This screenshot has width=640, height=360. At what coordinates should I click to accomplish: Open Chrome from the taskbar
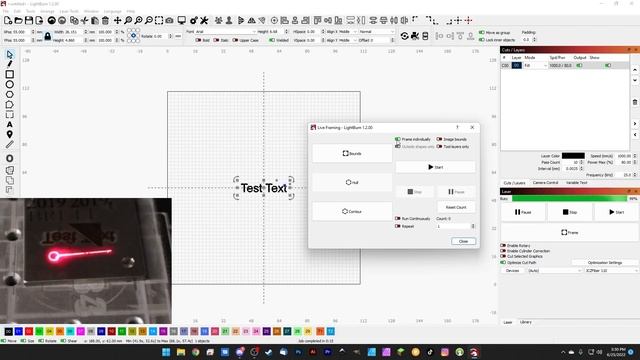coord(196,352)
